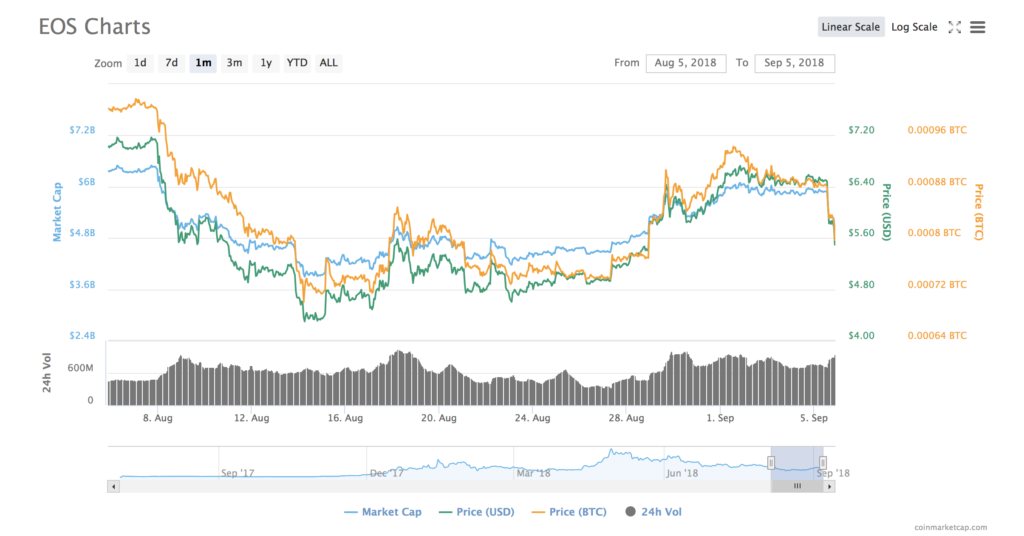Open the chart hamburger menu icon

978,27
